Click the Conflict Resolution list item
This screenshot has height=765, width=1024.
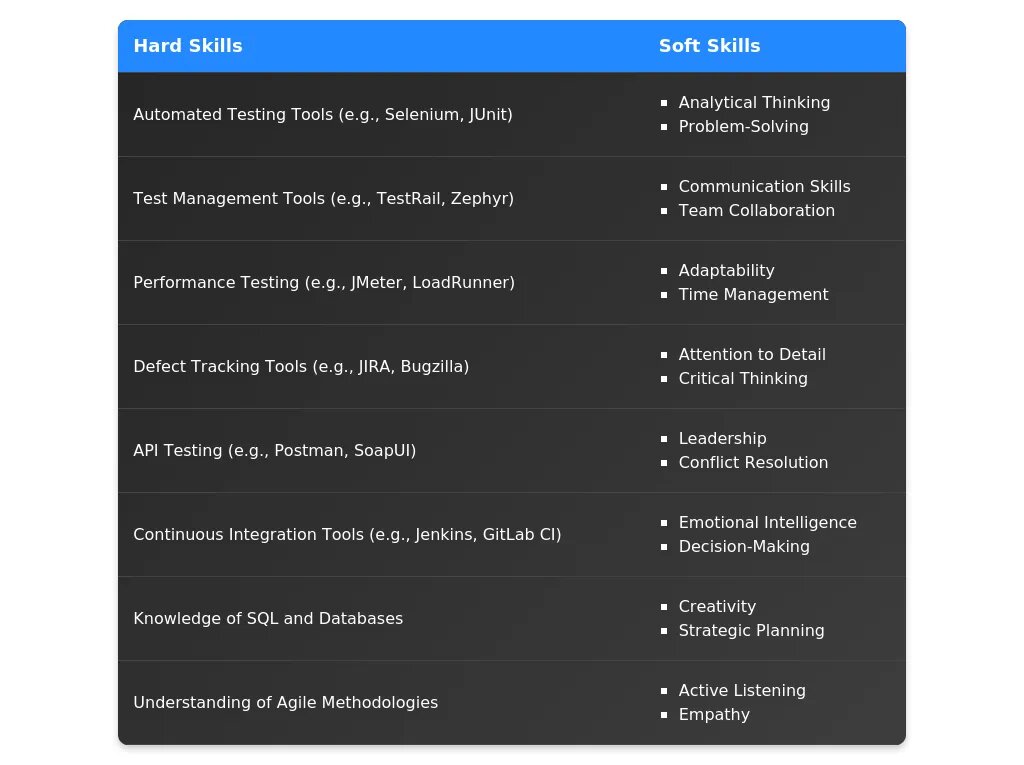(x=753, y=463)
